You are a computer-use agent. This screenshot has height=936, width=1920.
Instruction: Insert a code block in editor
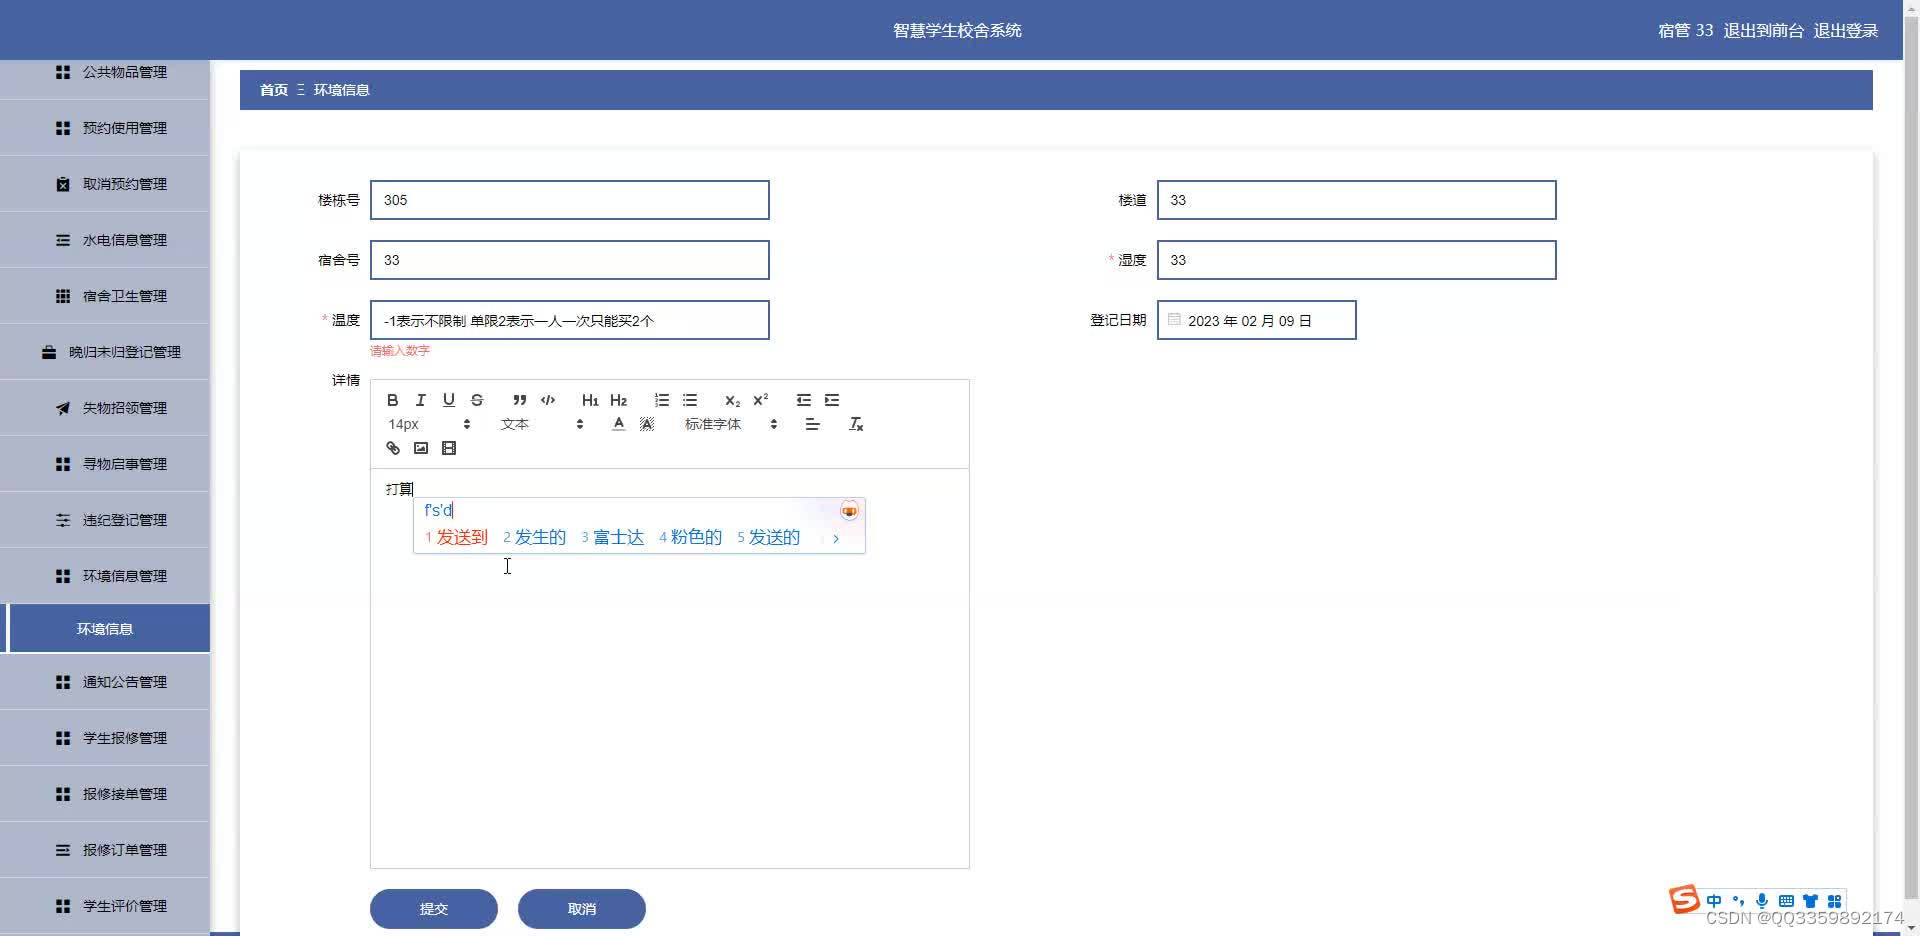[x=547, y=400]
